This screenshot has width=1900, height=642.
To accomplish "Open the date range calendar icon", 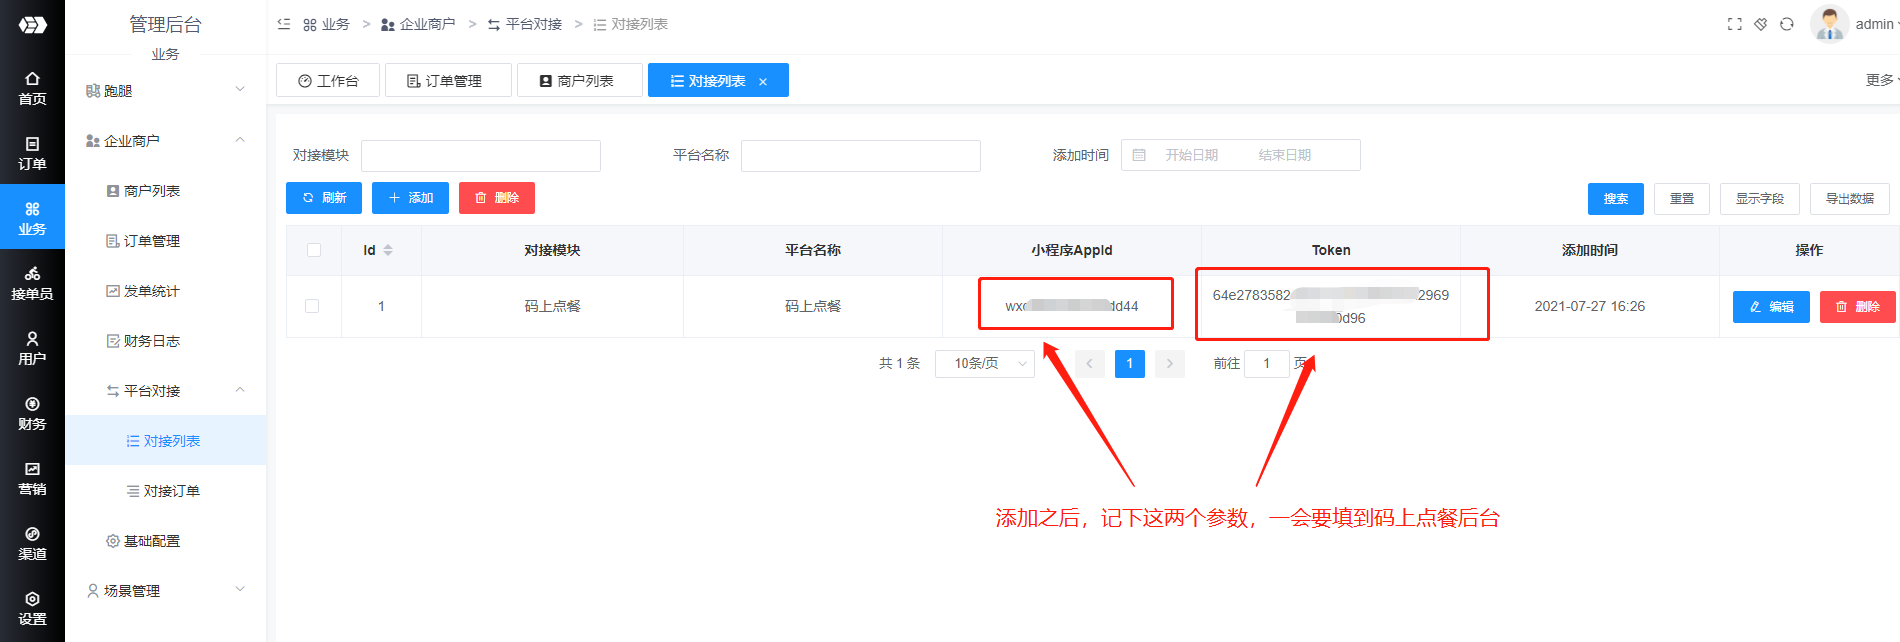I will (1139, 155).
